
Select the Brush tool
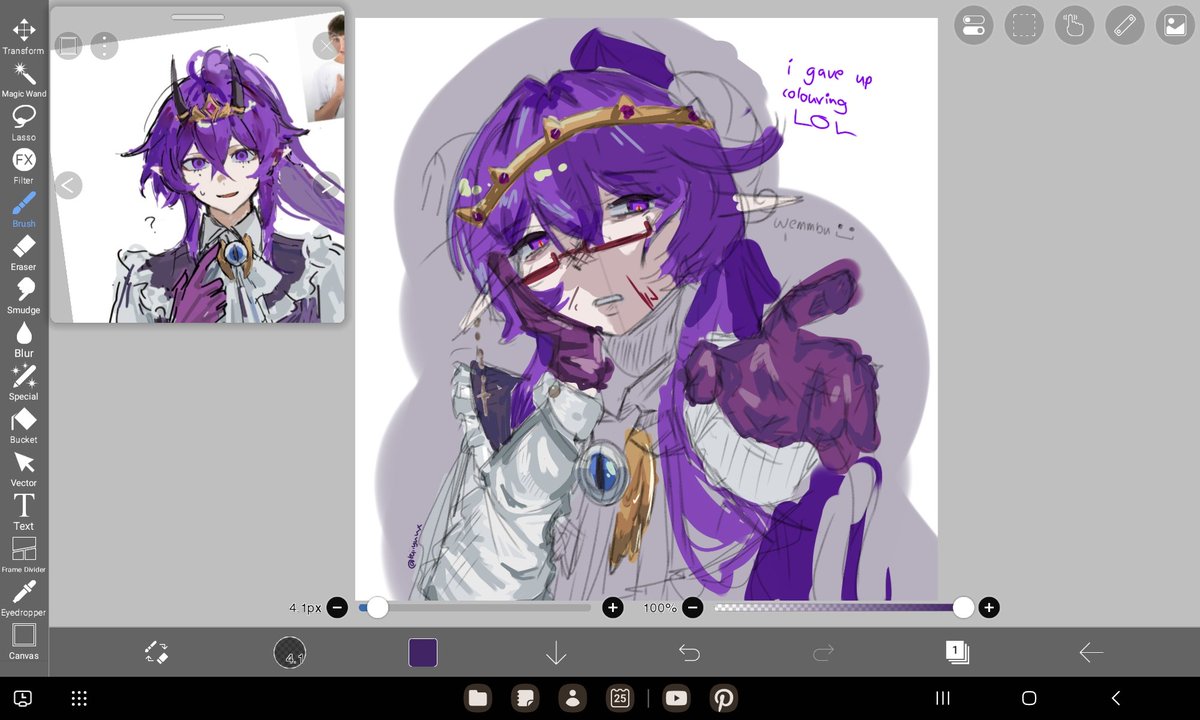[x=24, y=209]
